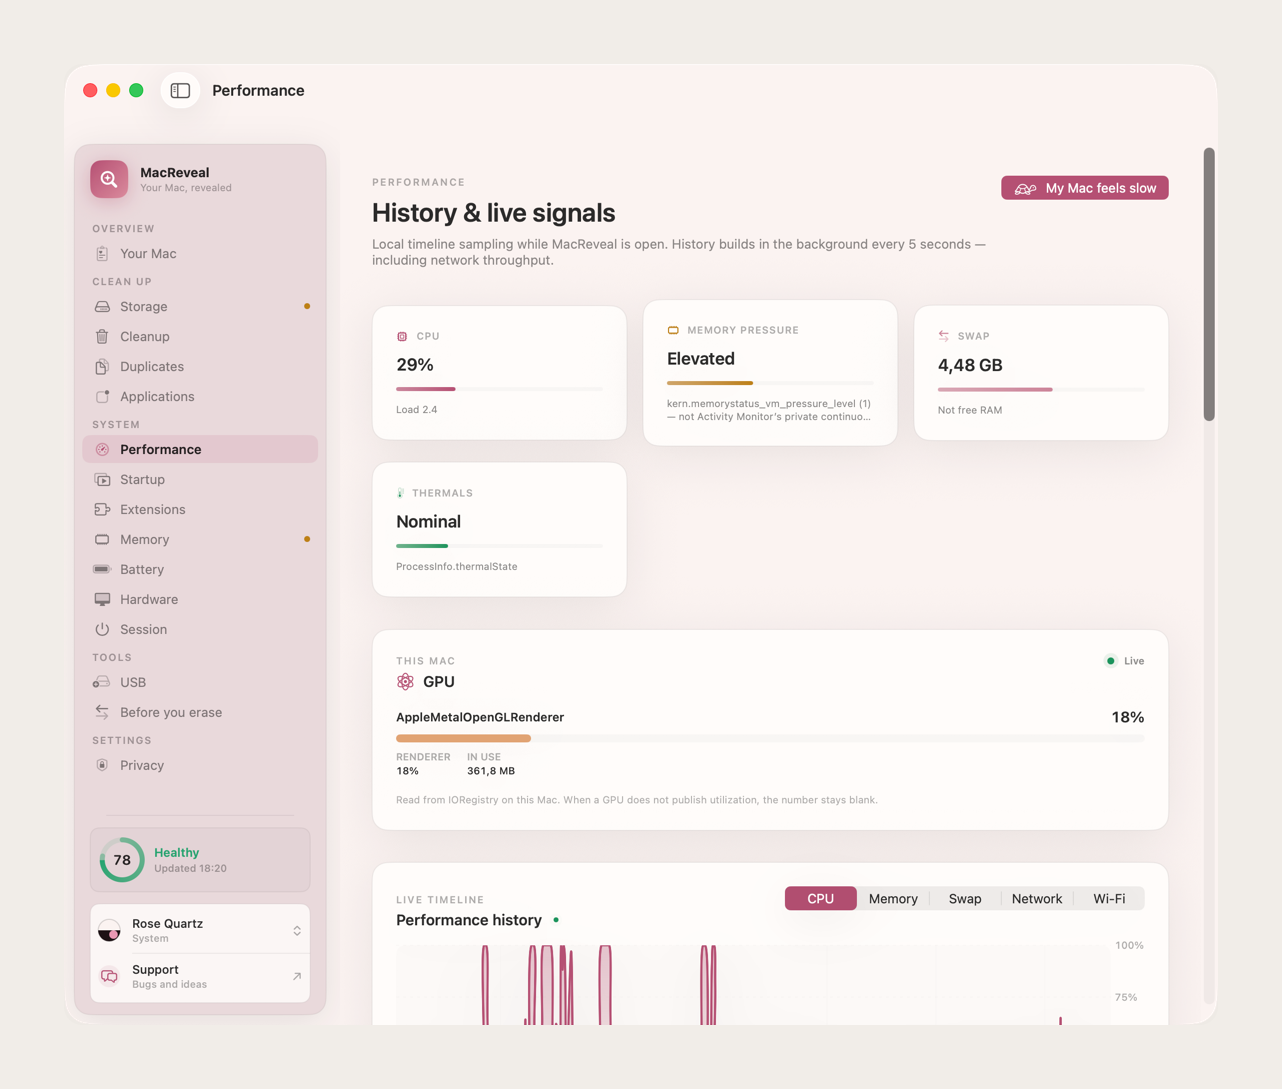Image resolution: width=1282 pixels, height=1089 pixels.
Task: Click the Swap arrows icon on card
Action: pyautogui.click(x=944, y=336)
